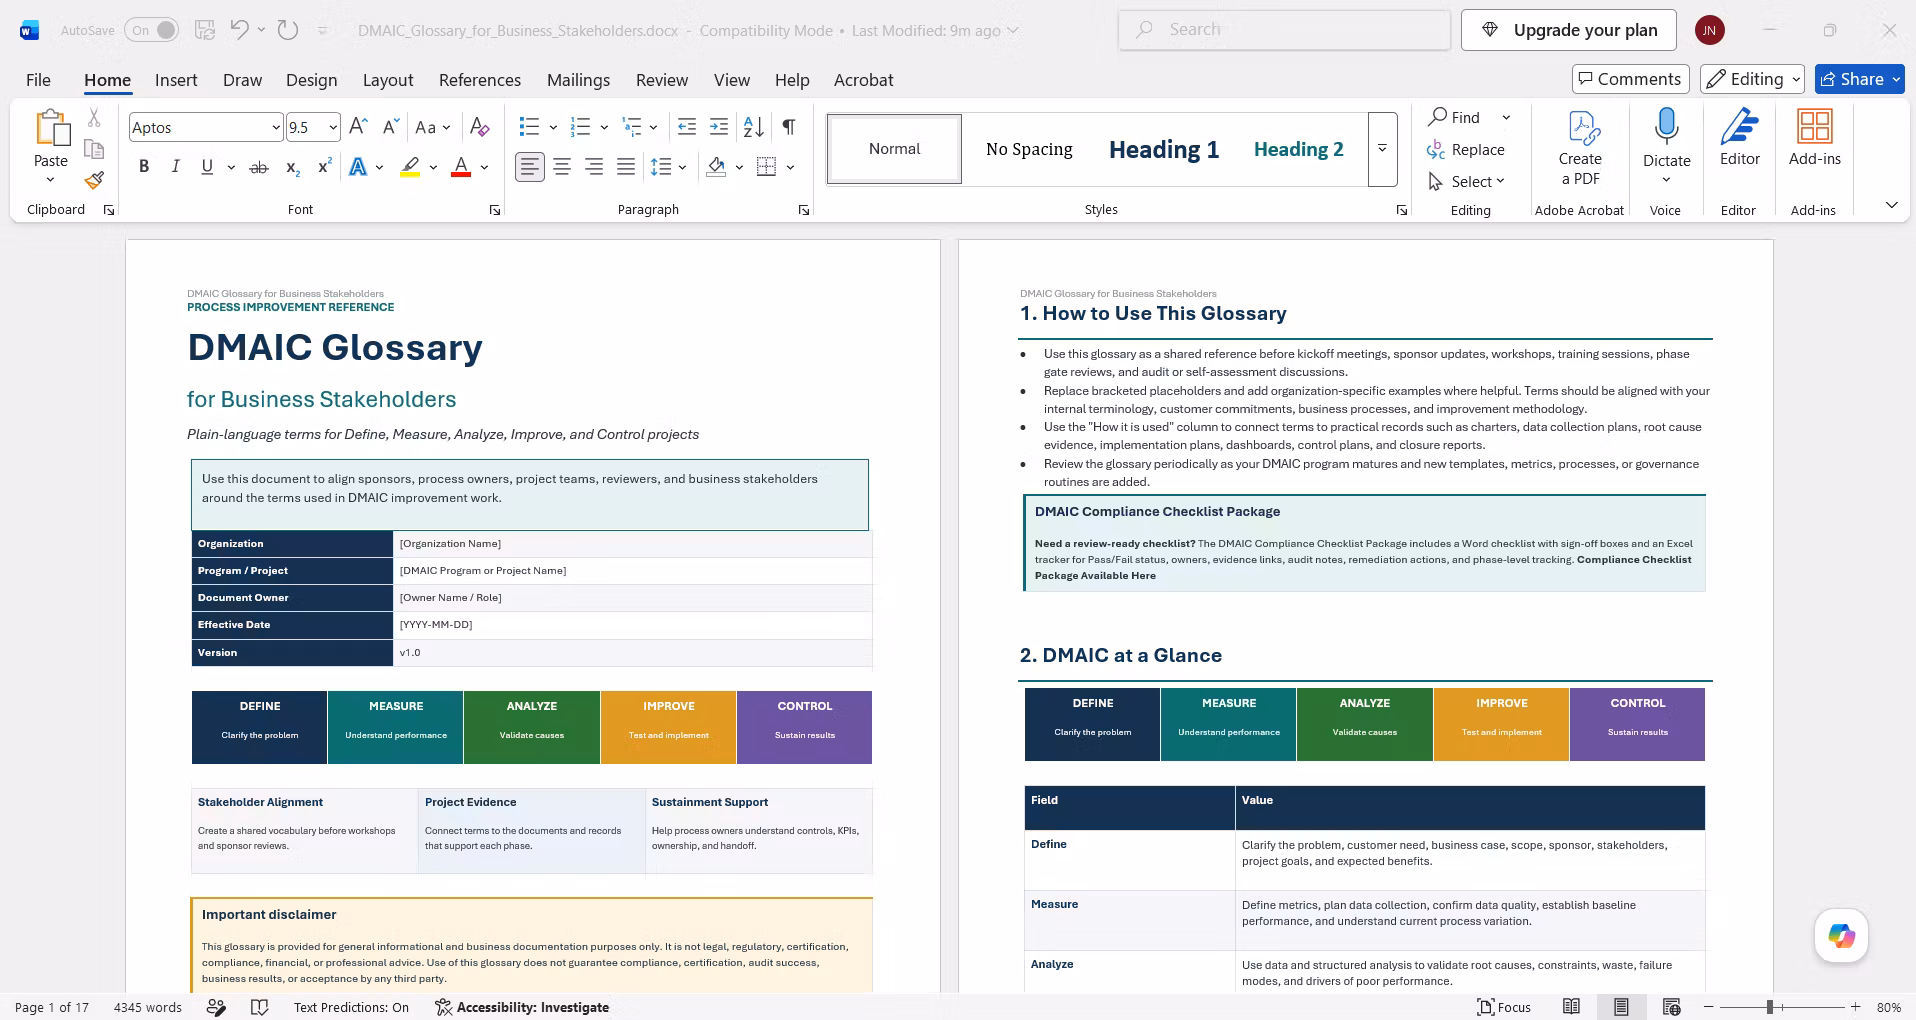Switch to Read Mode view
The width and height of the screenshot is (1916, 1020).
pyautogui.click(x=1571, y=1007)
